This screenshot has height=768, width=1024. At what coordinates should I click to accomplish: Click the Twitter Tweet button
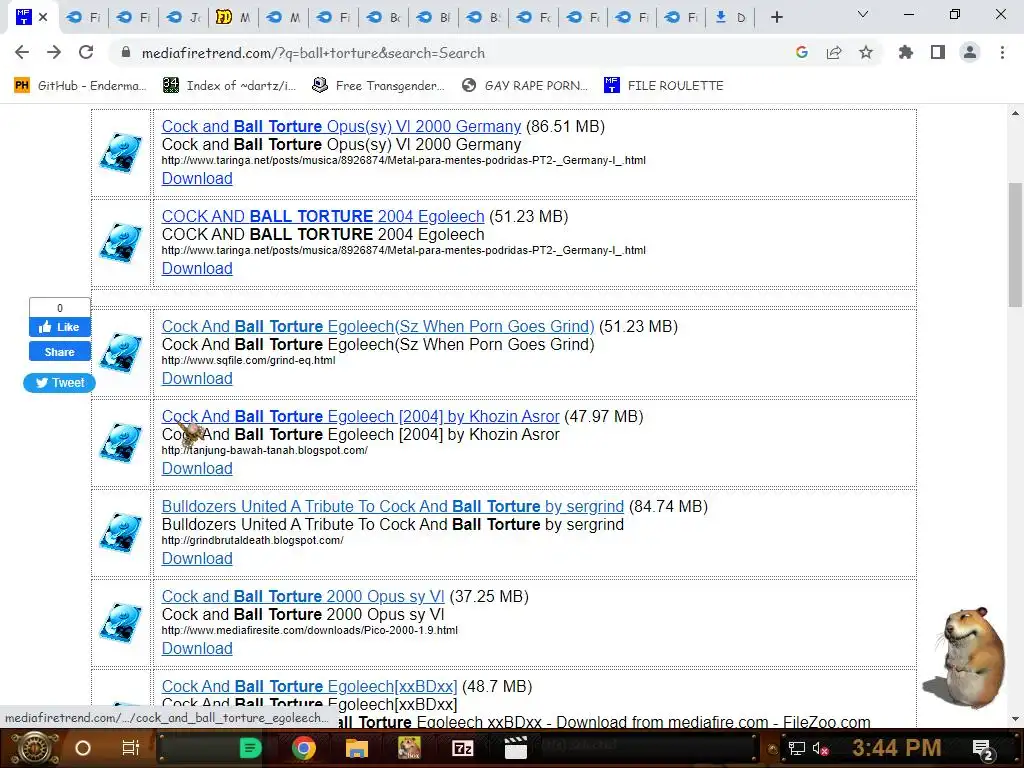tap(59, 383)
